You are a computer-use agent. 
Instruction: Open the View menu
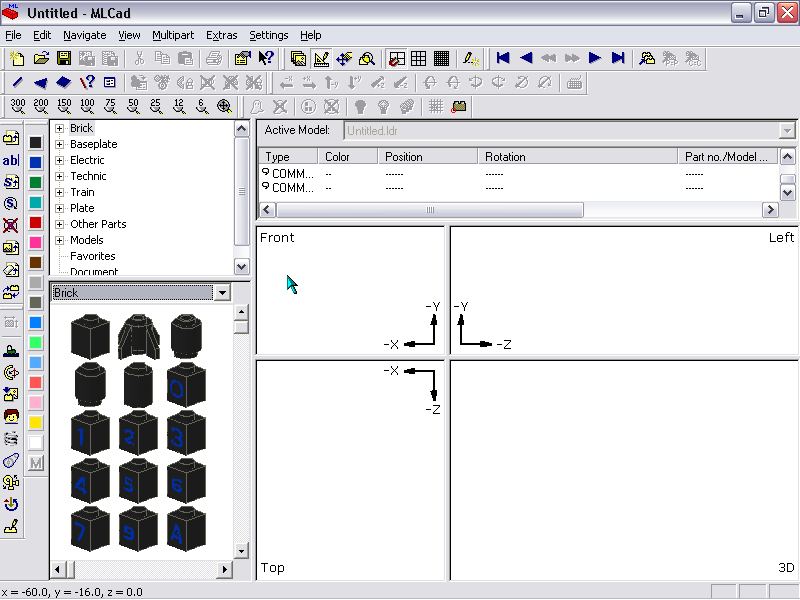pos(129,35)
